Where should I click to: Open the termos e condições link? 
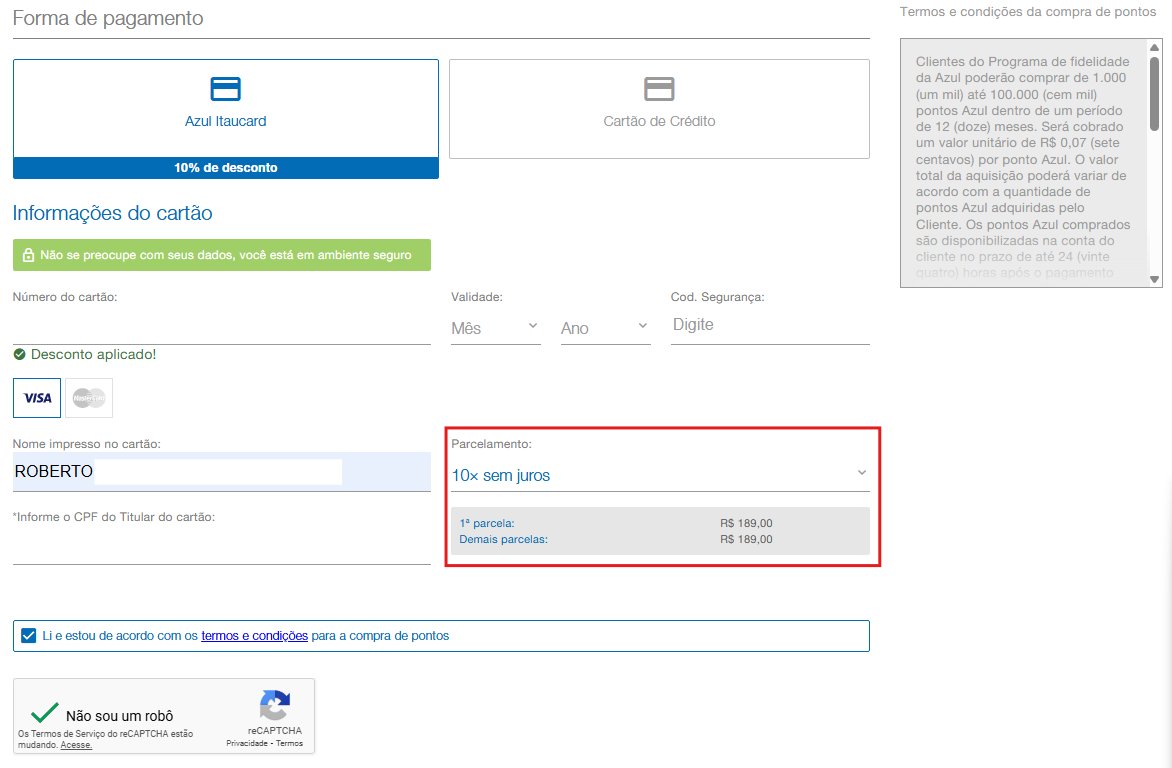[x=254, y=636]
